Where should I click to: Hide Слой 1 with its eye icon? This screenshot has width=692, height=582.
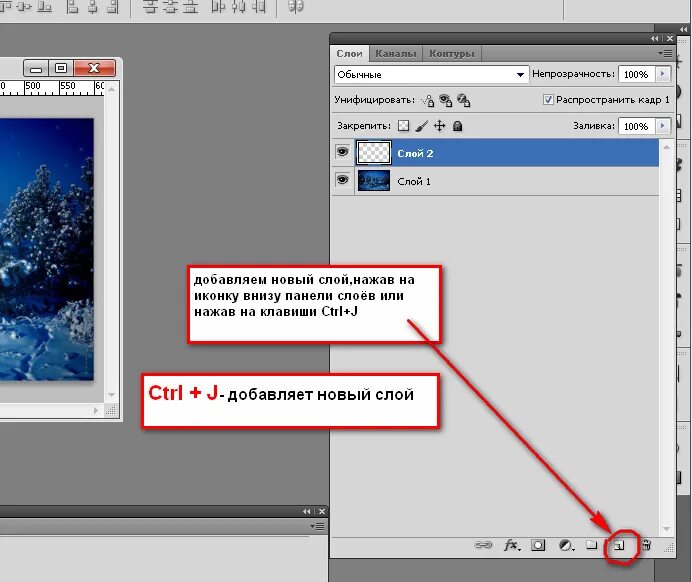point(342,180)
